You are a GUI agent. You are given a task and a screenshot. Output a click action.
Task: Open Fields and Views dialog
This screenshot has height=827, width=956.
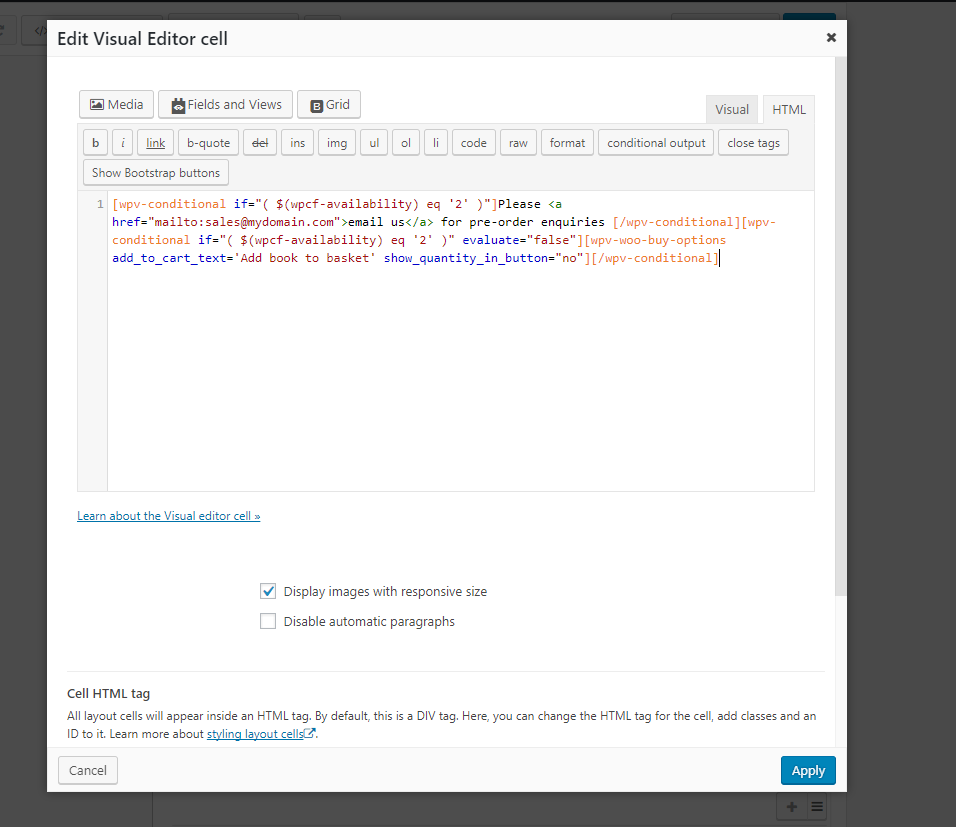[225, 104]
